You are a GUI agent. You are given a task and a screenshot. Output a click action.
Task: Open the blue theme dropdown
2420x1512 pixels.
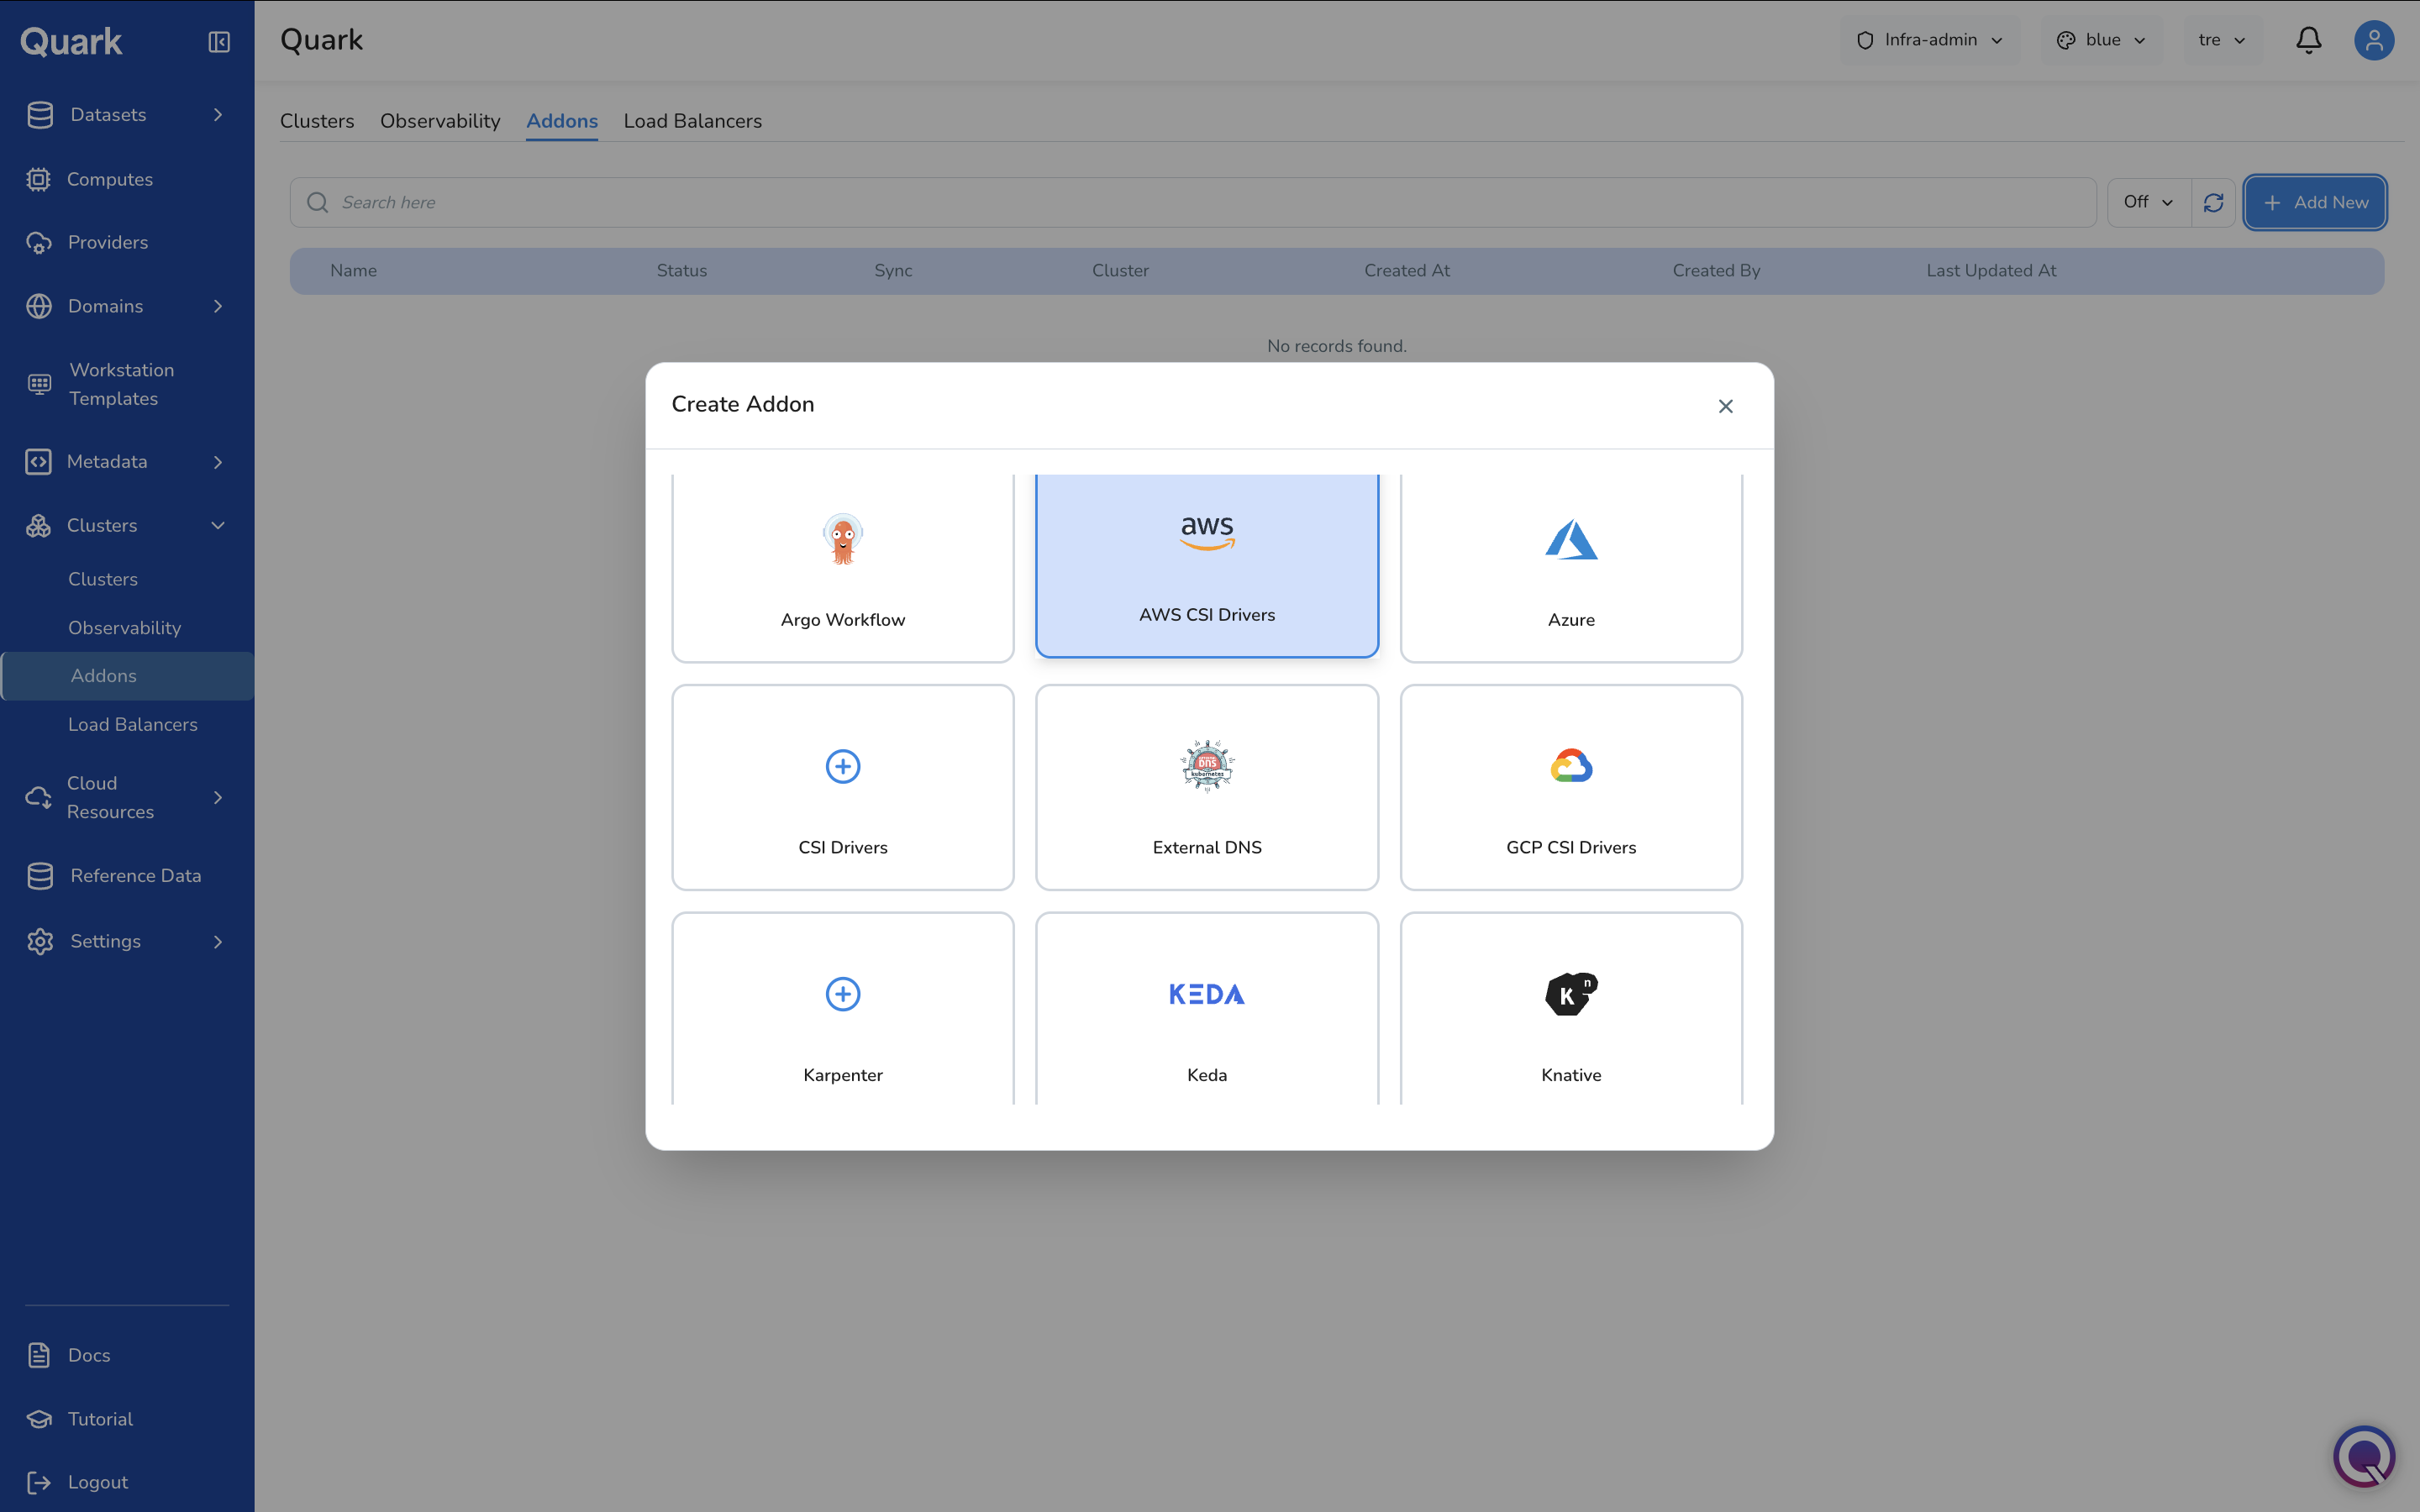click(2101, 40)
